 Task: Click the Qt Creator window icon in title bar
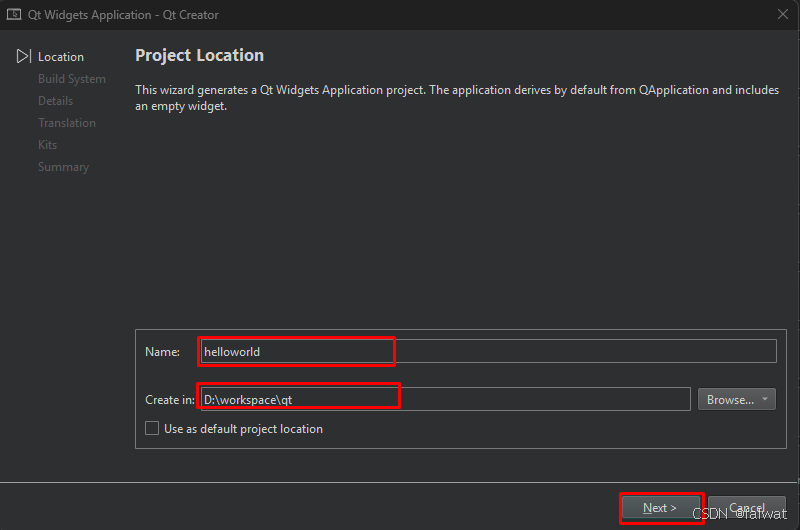click(14, 14)
